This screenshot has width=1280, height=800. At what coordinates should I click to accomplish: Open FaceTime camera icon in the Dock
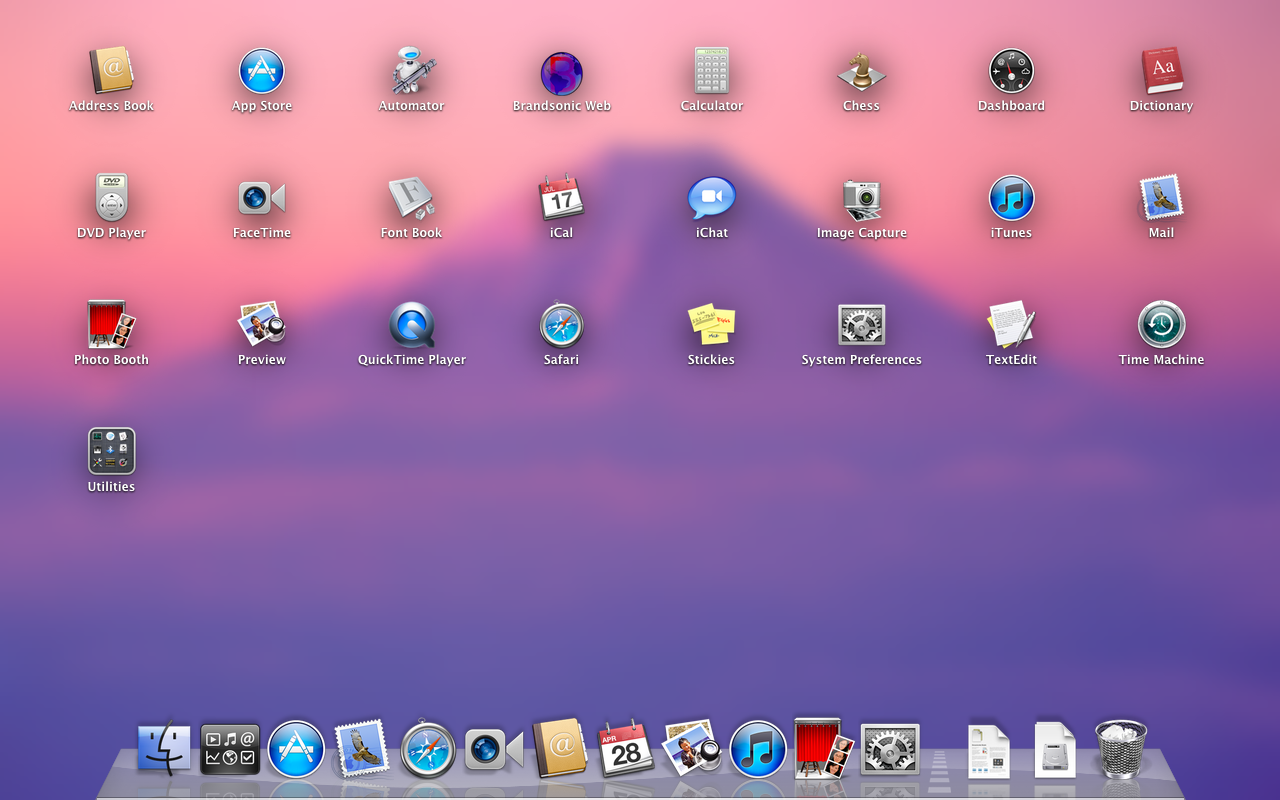coord(494,750)
